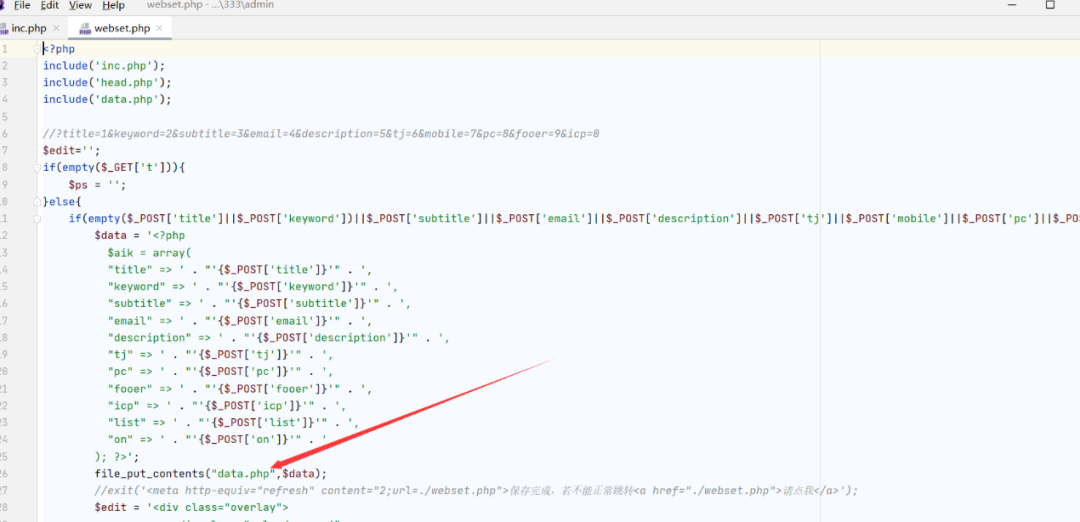1080x522 pixels.
Task: Click the PHP file icon on webset.php tab
Action: (x=85, y=29)
